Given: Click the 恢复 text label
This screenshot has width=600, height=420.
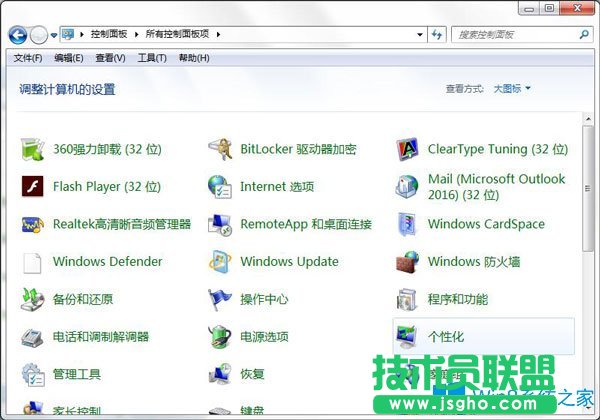Looking at the screenshot, I should 252,374.
